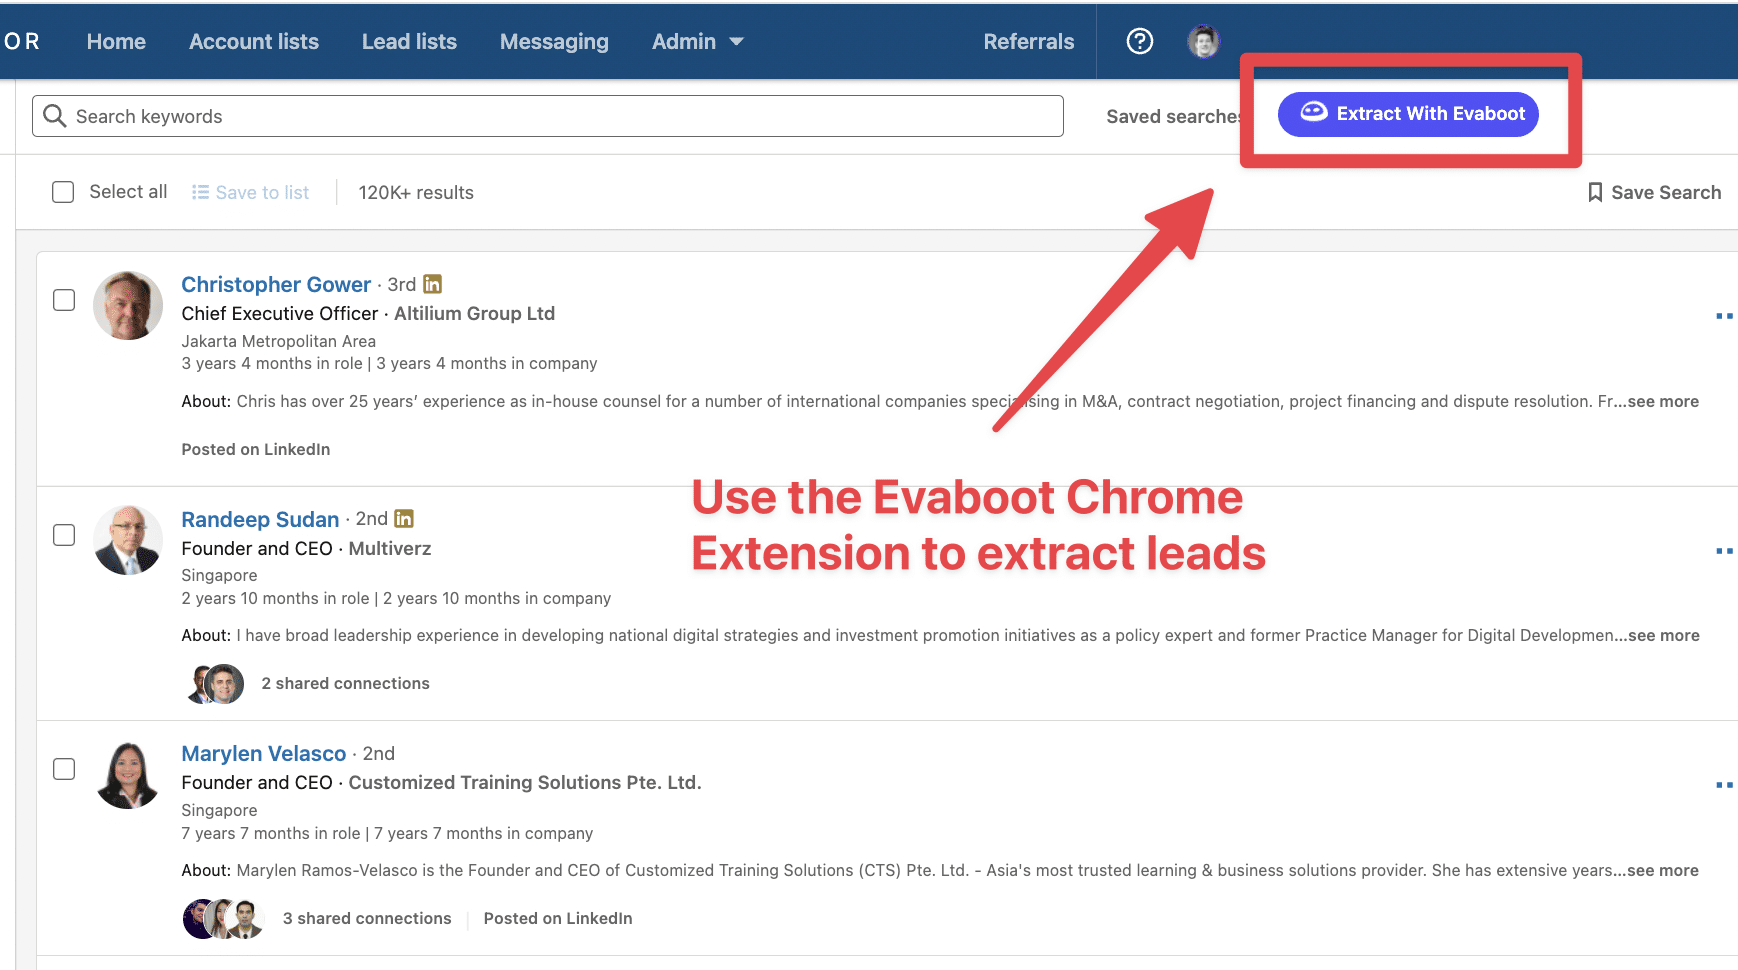Expand Marylen Velasco's About with see more
This screenshot has width=1738, height=970.
(1662, 870)
